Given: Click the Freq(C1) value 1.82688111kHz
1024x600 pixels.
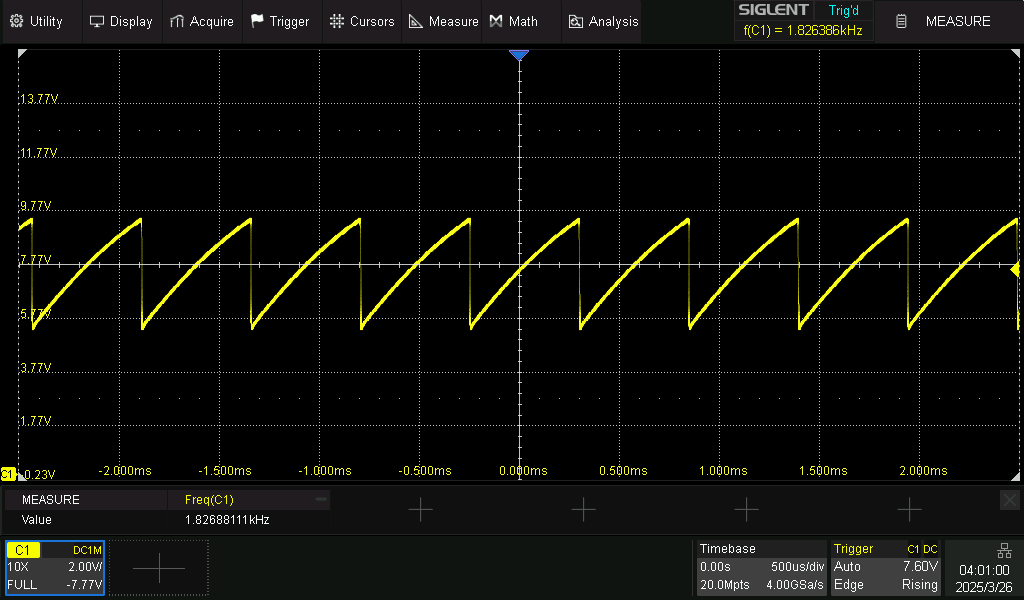Looking at the screenshot, I should 227,520.
